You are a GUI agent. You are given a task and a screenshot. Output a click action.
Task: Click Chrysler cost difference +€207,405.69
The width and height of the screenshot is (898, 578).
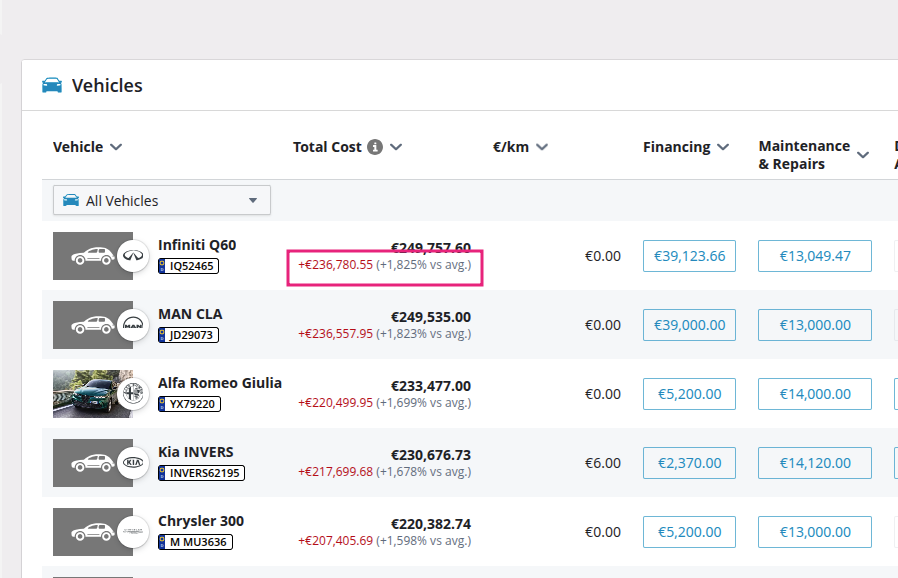coord(336,541)
